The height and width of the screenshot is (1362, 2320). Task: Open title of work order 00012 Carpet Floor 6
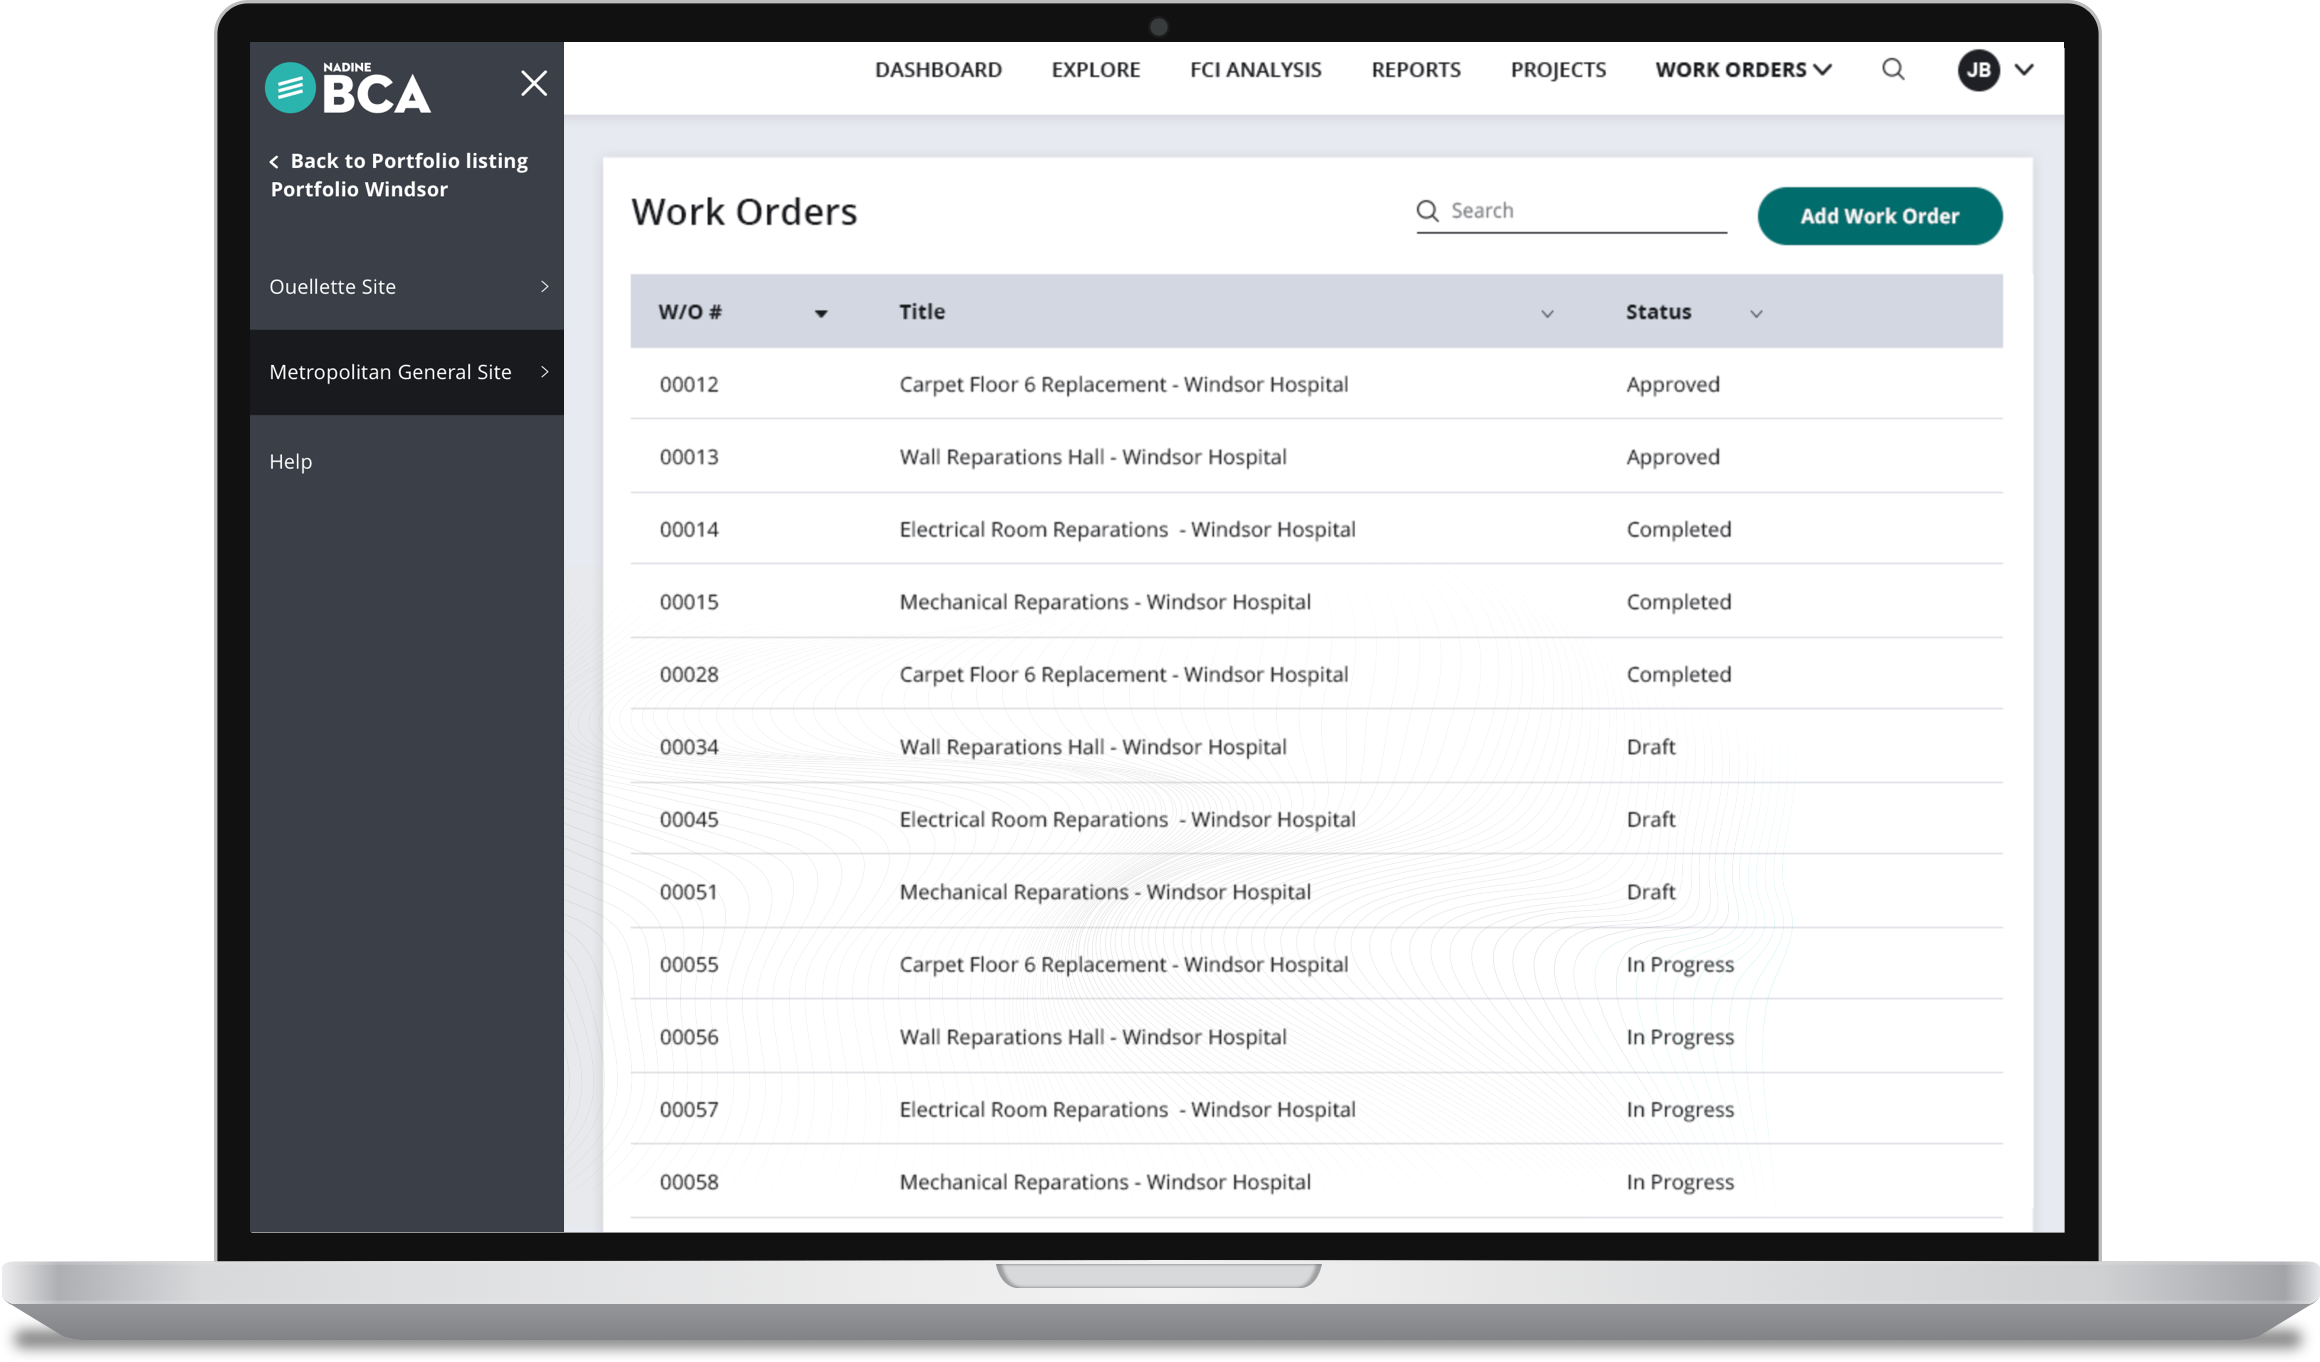pos(1123,385)
